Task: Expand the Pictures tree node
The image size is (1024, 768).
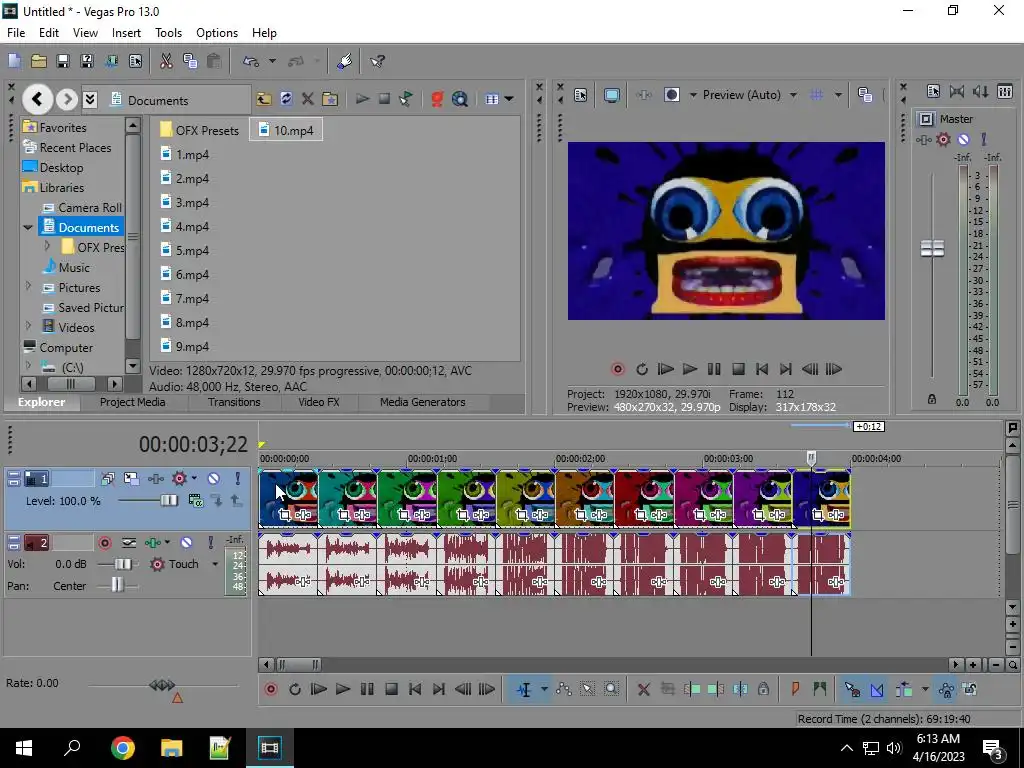Action: 28,287
